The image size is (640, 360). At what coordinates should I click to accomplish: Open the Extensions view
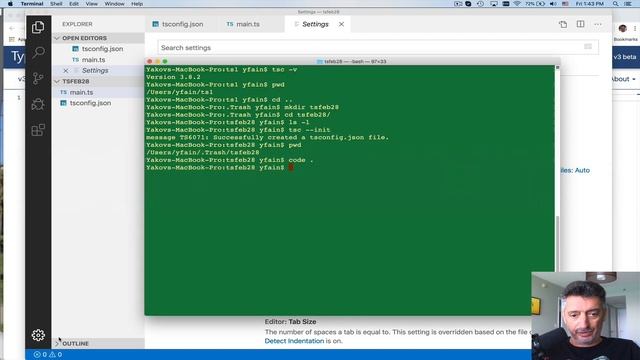(x=38, y=130)
